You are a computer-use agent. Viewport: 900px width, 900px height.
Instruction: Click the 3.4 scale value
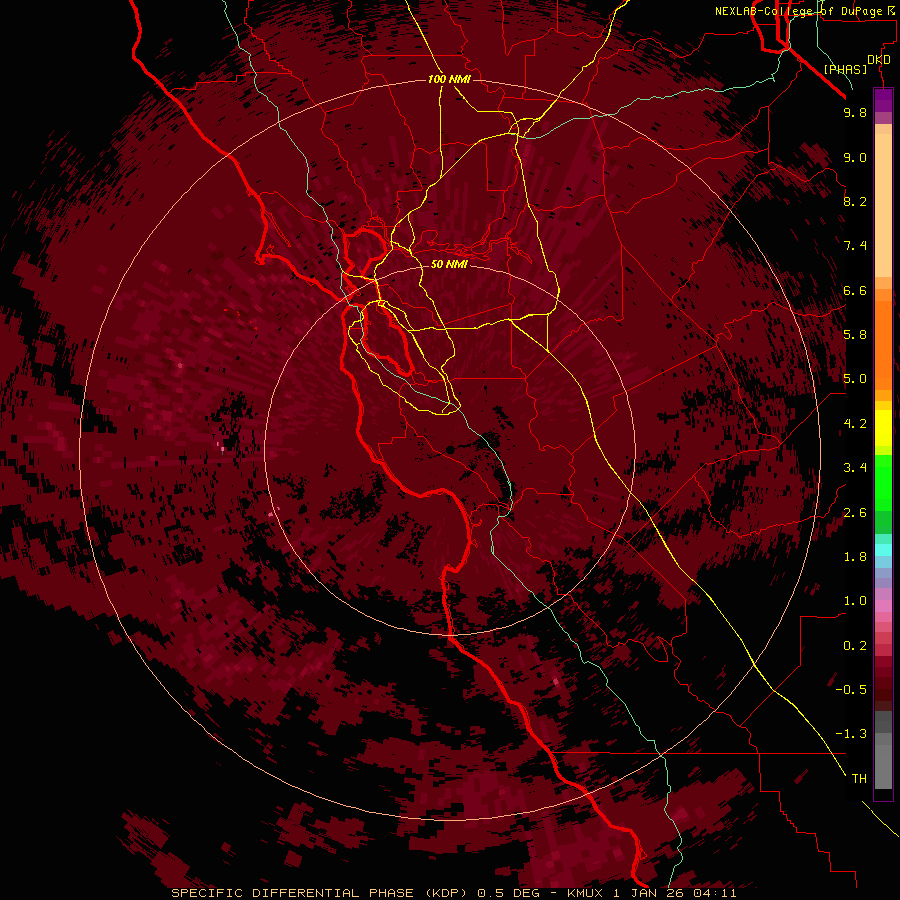(x=855, y=468)
